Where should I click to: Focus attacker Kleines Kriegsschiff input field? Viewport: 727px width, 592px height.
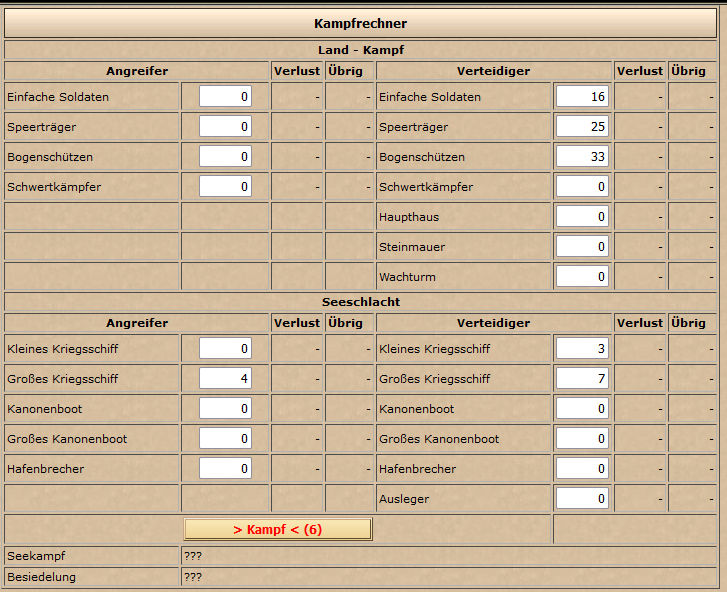225,349
